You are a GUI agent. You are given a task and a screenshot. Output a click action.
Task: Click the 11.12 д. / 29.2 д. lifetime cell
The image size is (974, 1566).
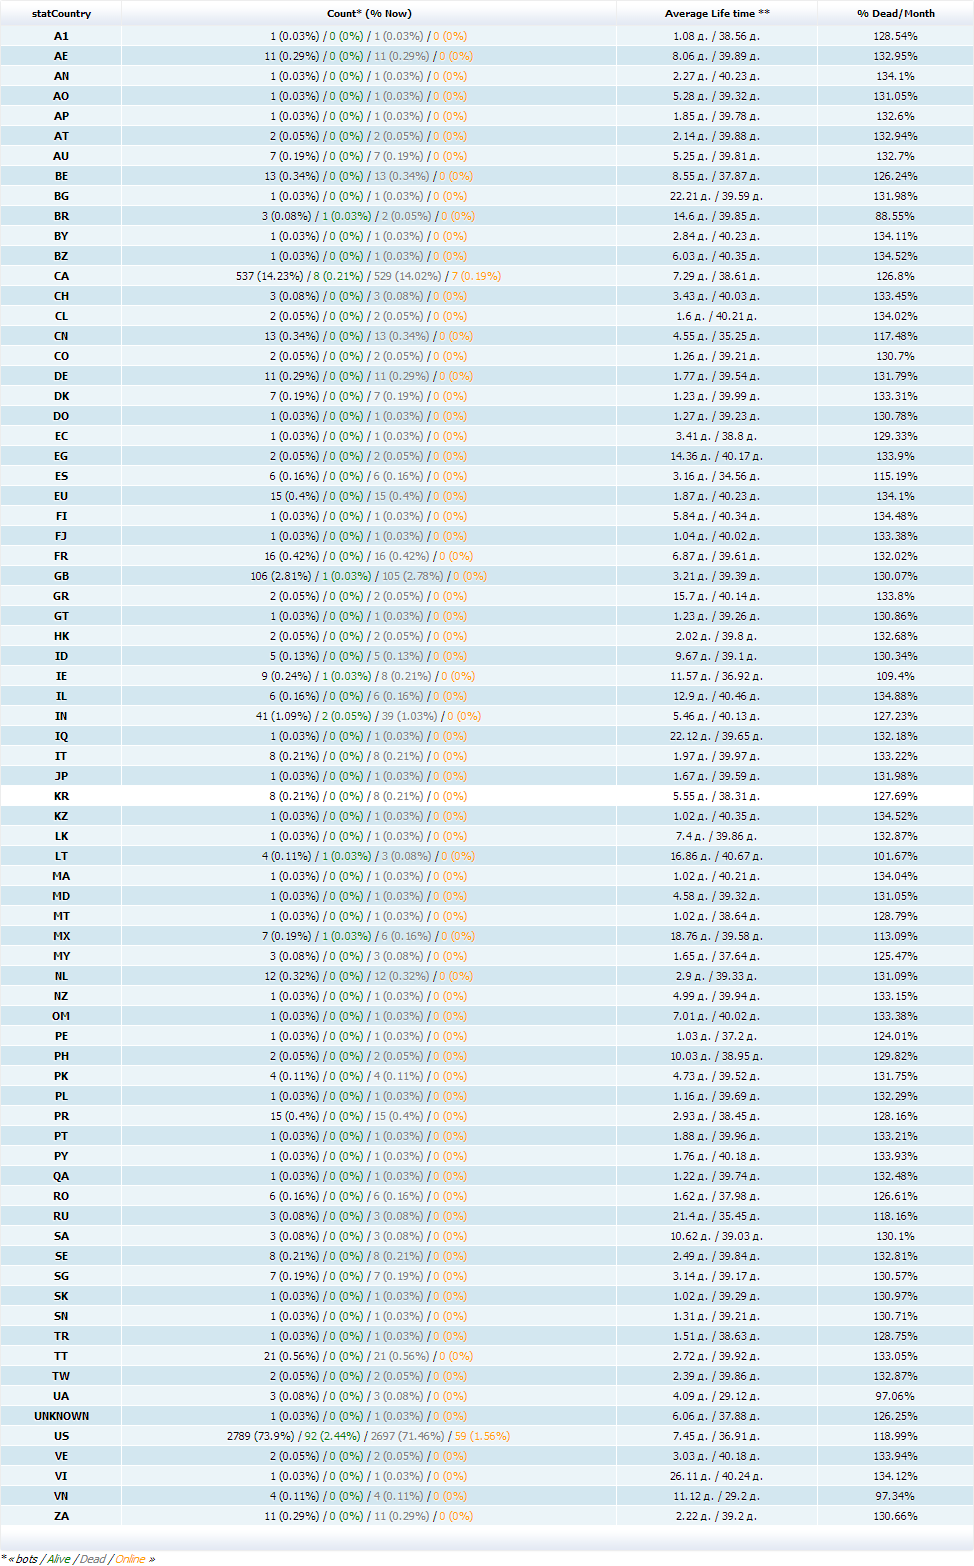pos(716,1496)
